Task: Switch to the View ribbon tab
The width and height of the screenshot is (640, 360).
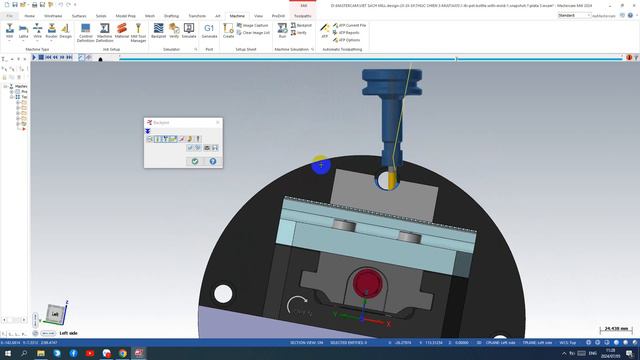Action: pos(258,16)
